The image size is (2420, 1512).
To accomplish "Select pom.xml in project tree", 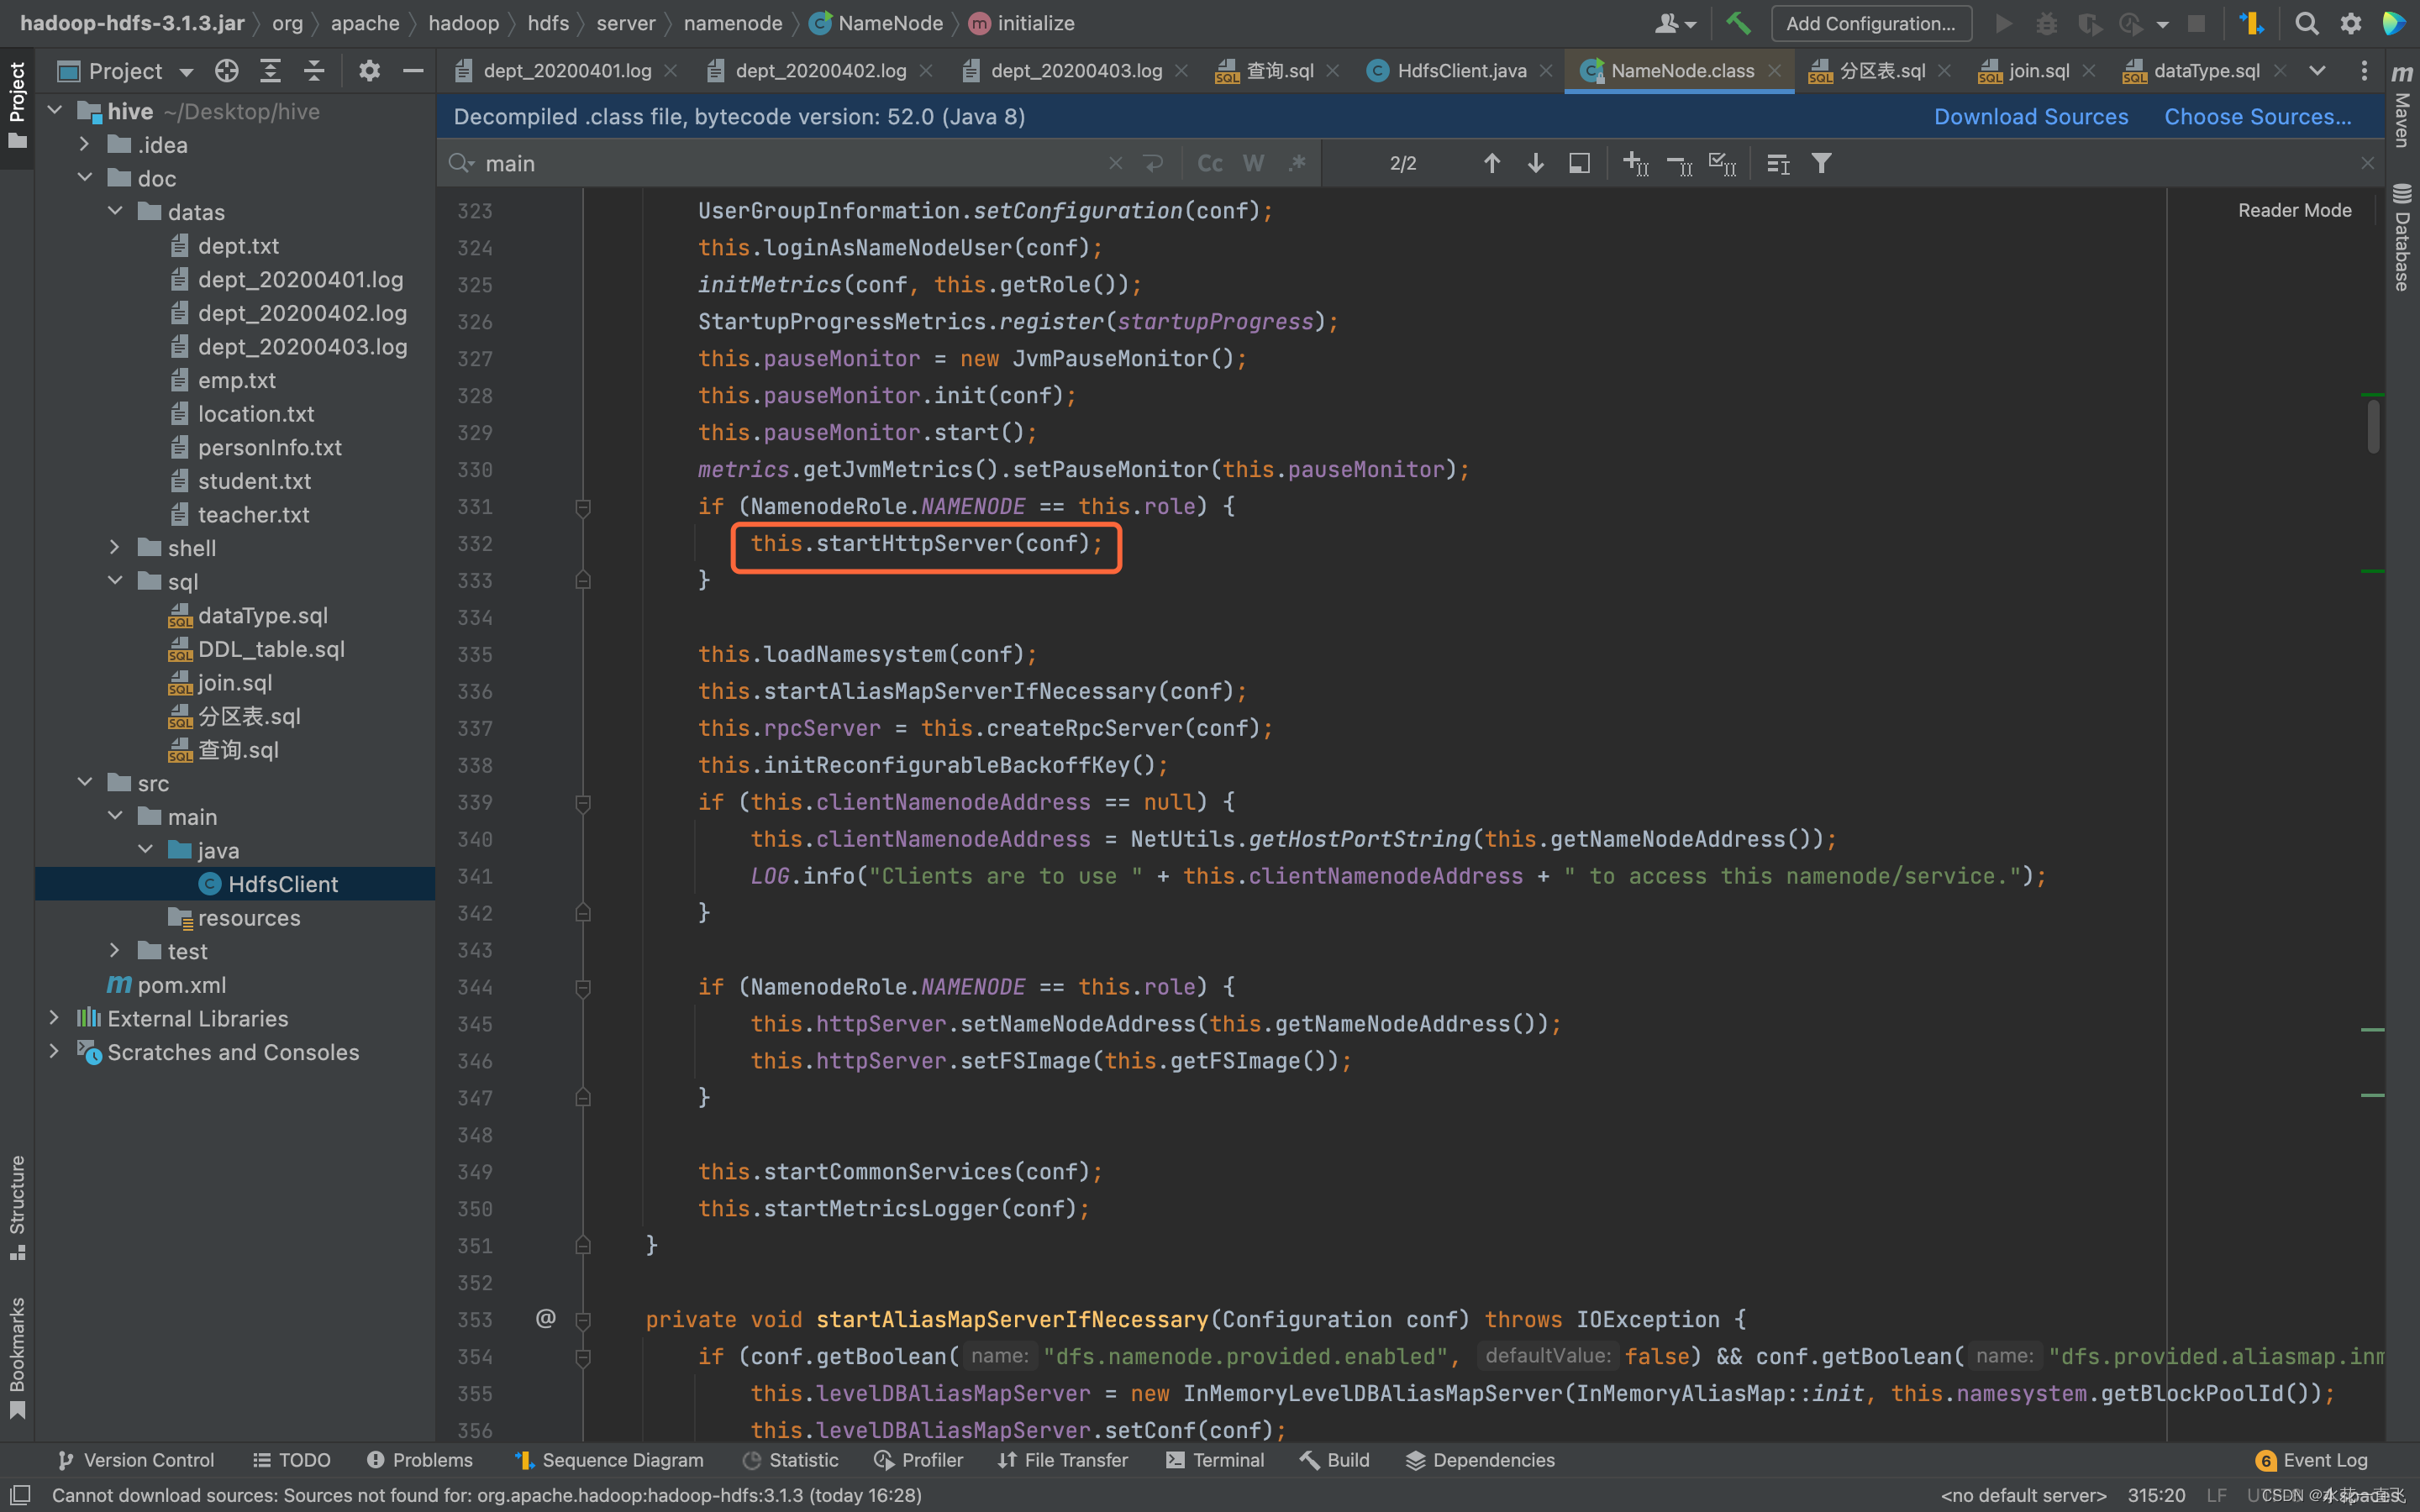I will (181, 985).
